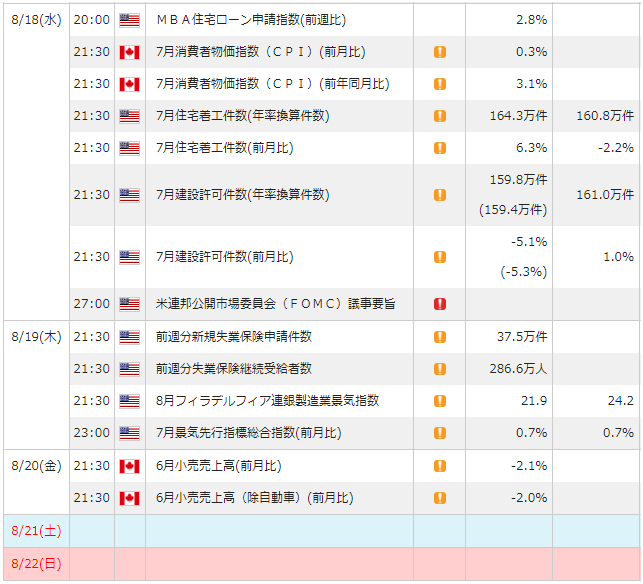This screenshot has height=584, width=643.
Task: Click the 23:00 time cell
Action: pyautogui.click(x=92, y=433)
